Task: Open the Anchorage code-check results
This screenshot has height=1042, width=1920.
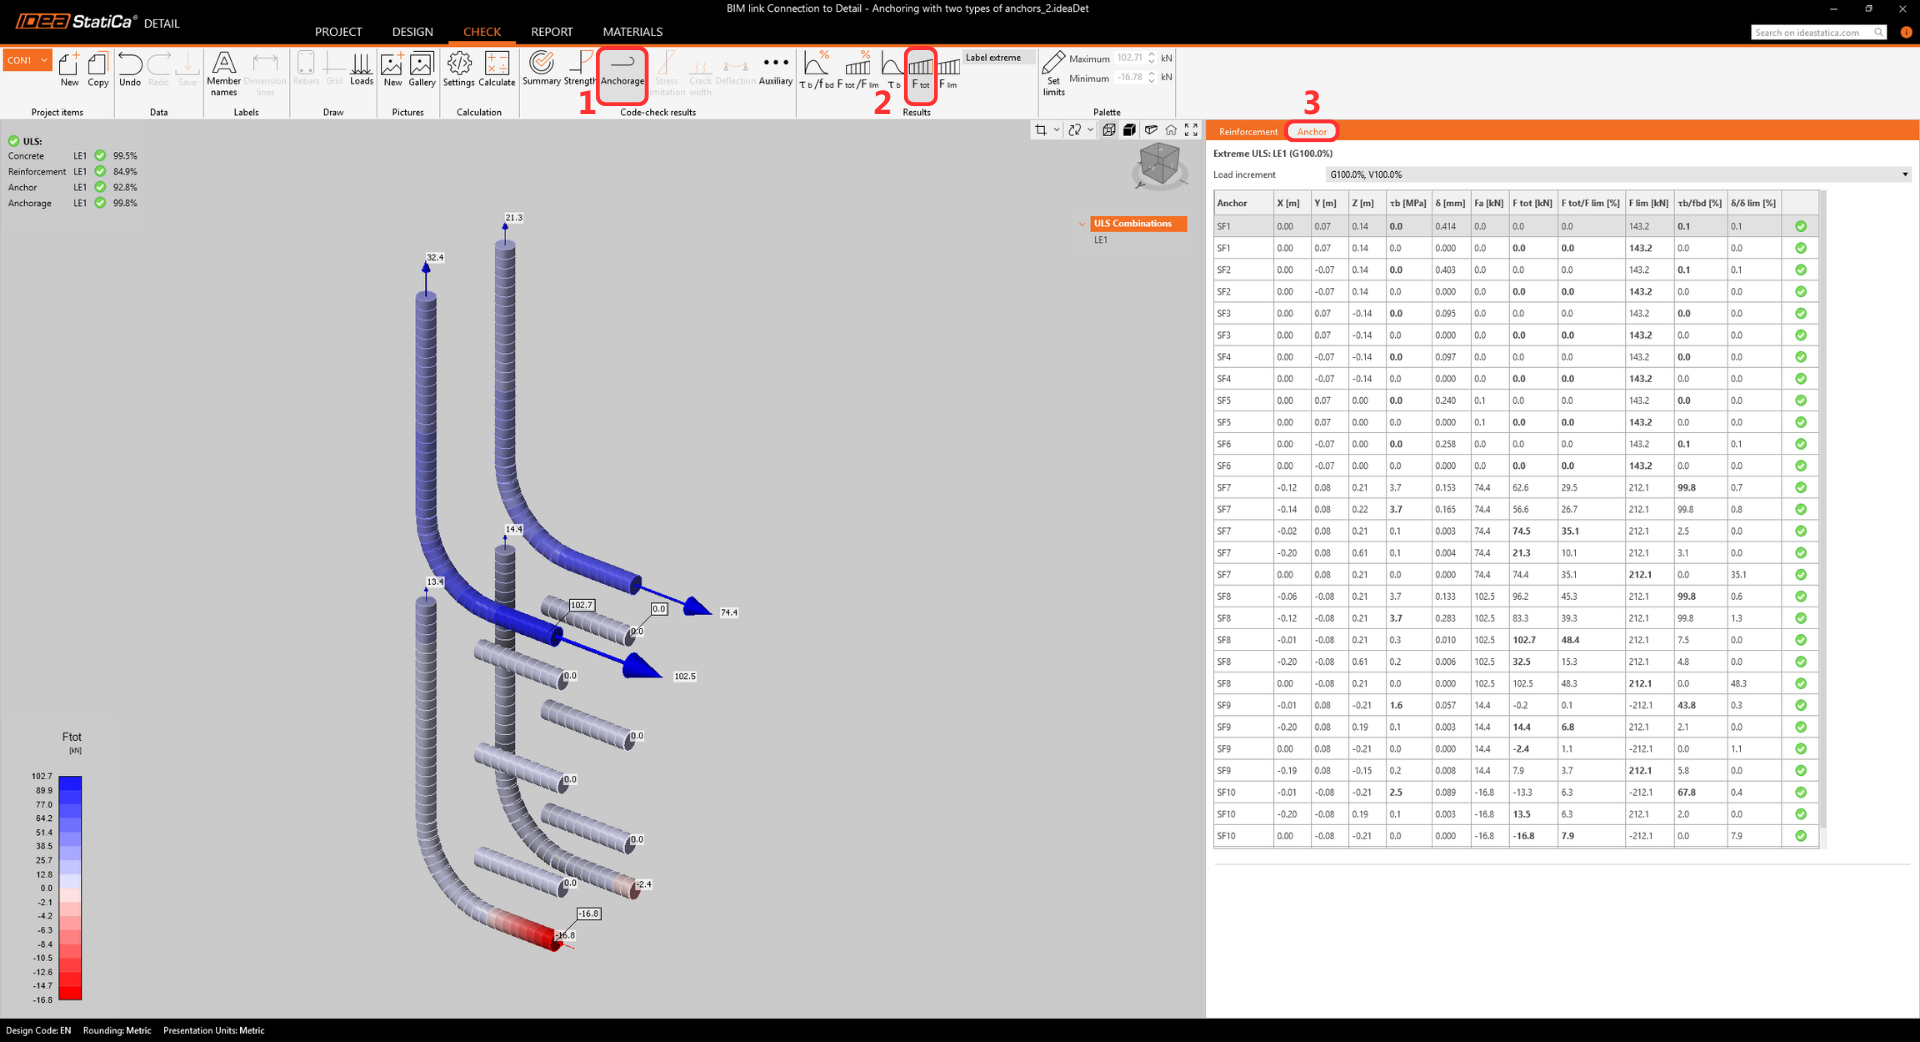Action: tap(622, 70)
